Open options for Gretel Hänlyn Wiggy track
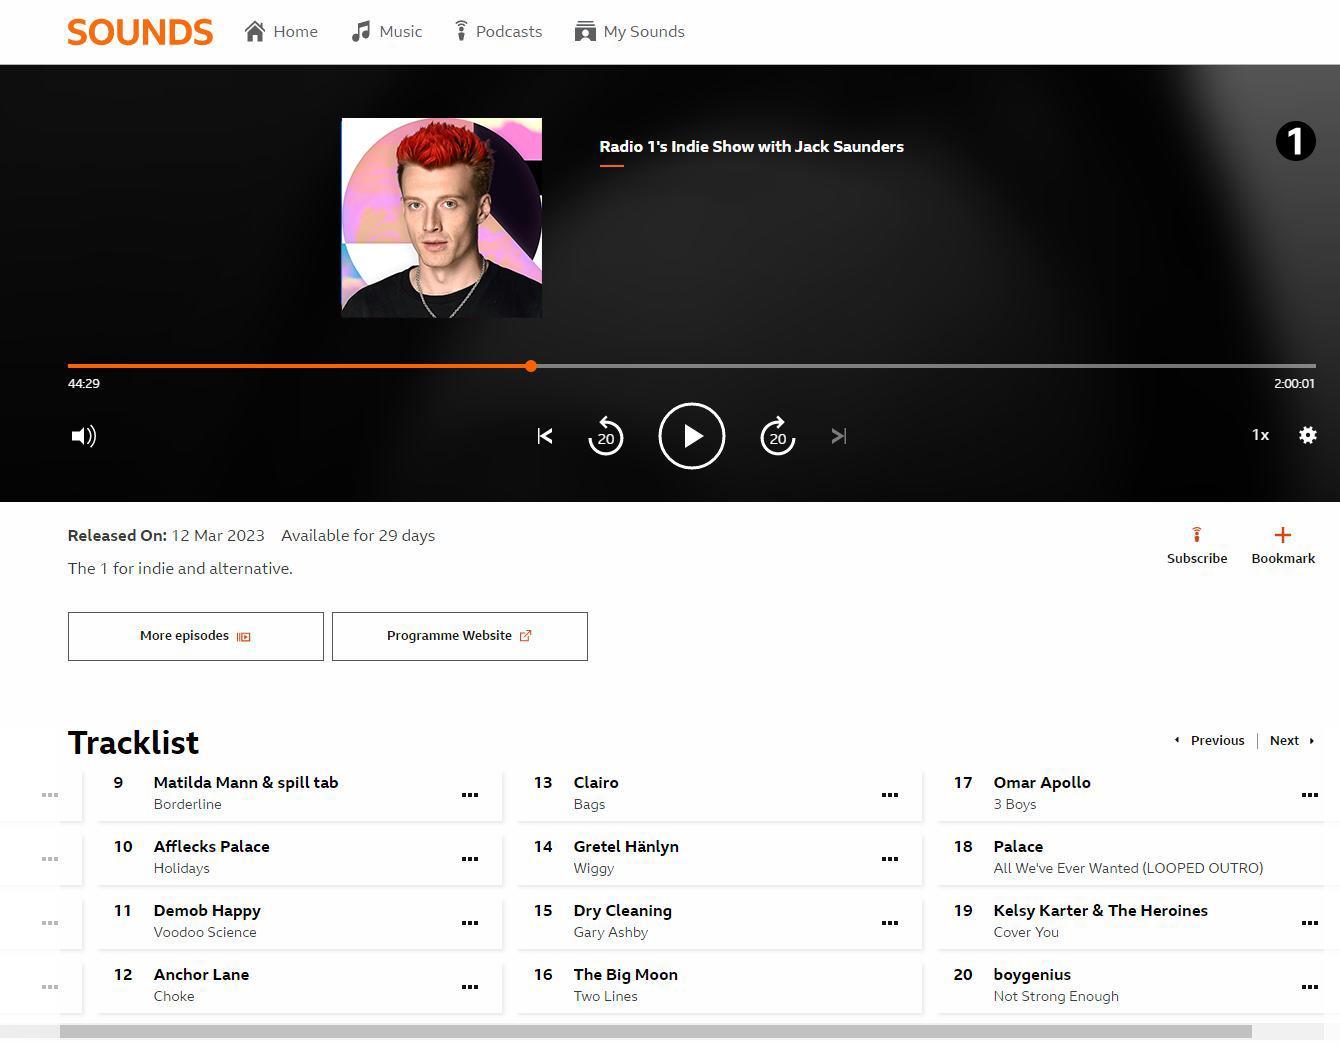 (889, 859)
